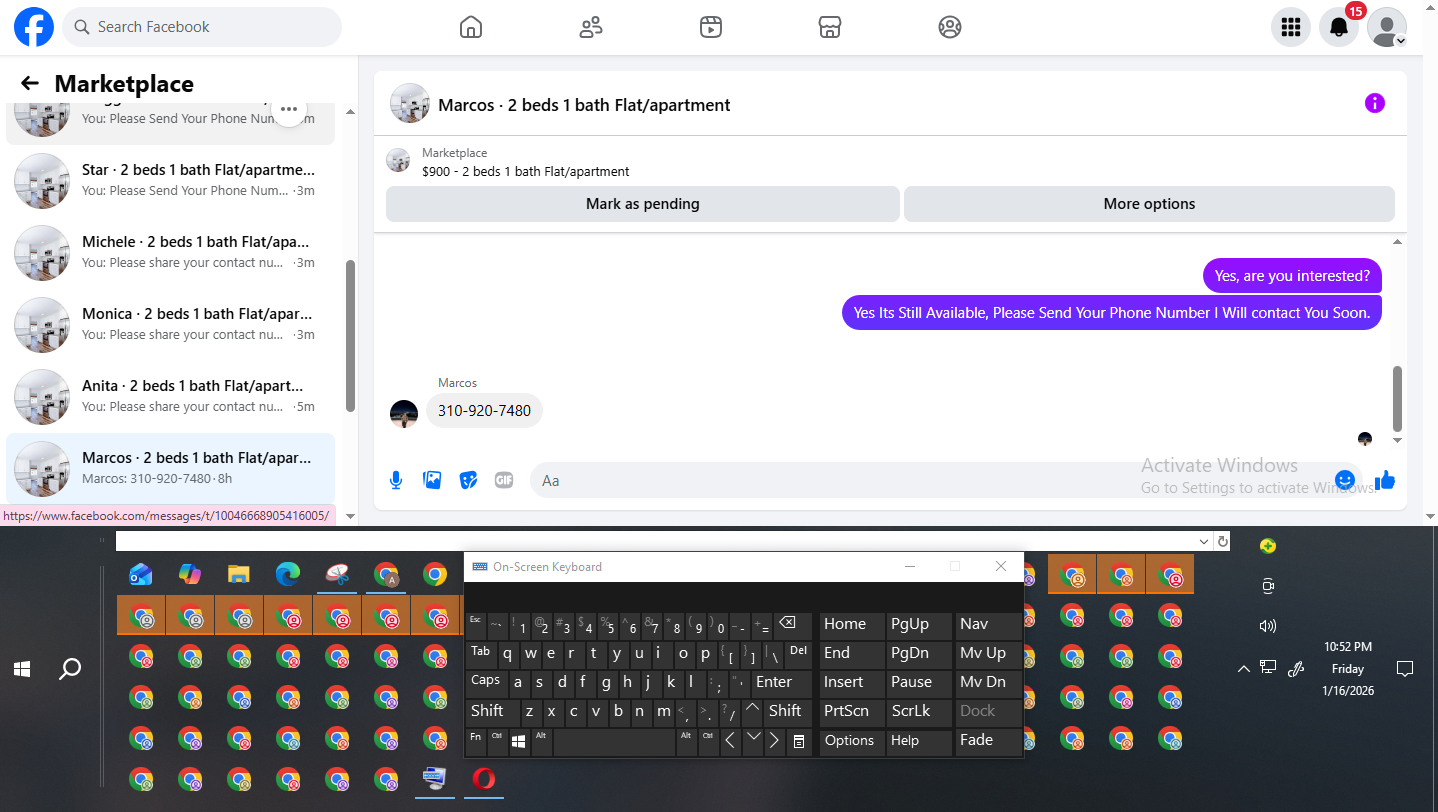Viewport: 1438px width, 812px height.
Task: Send a thumbs-up like
Action: [x=1385, y=480]
